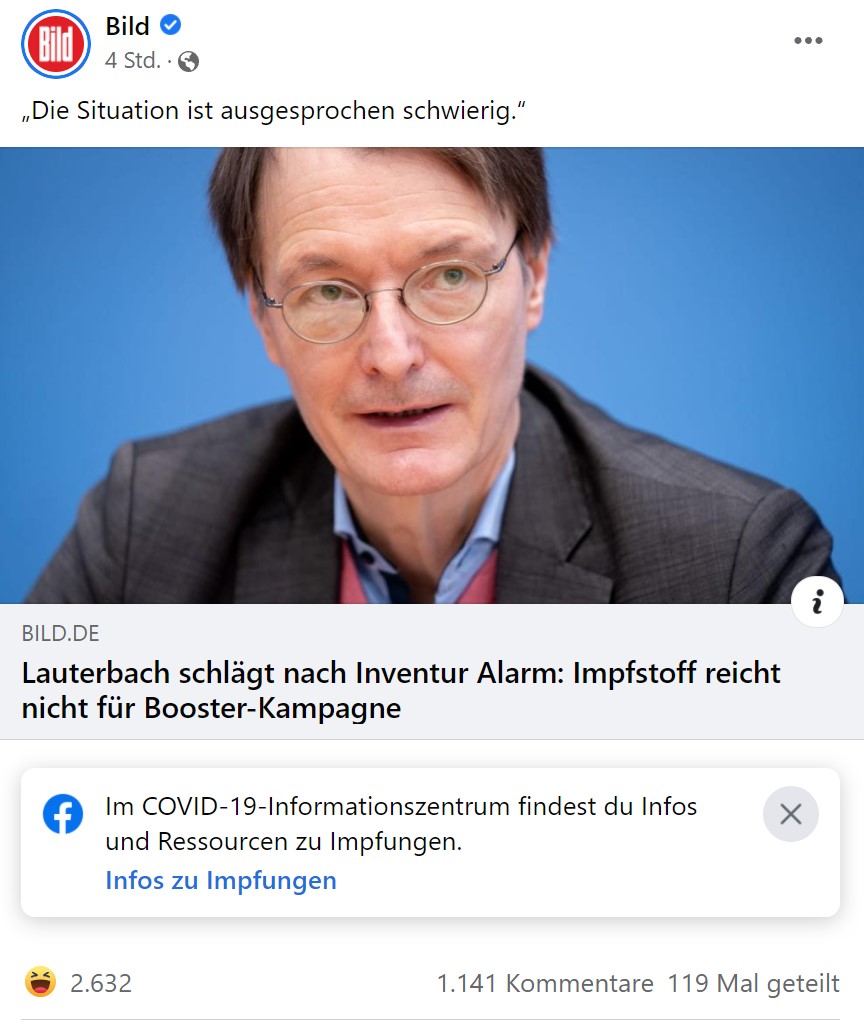
Task: Show the 2.632 reactions list
Action: tap(101, 983)
